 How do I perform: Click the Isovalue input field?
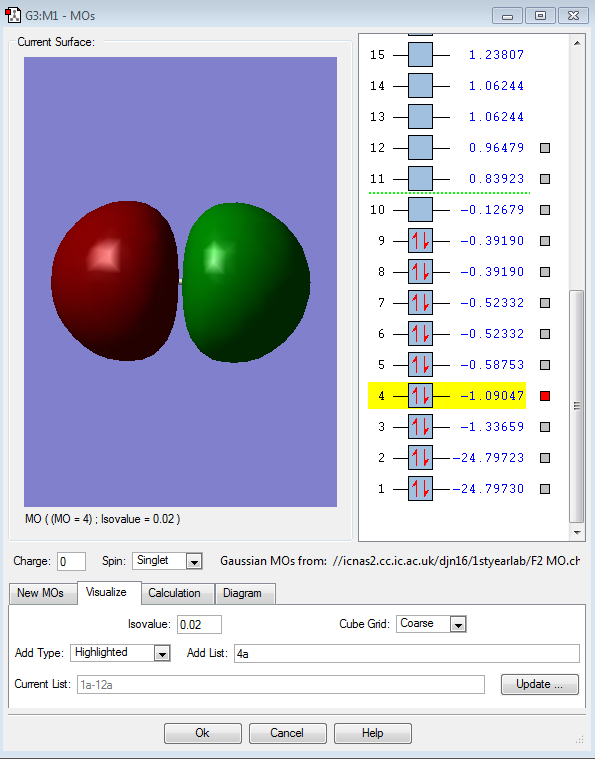[199, 624]
